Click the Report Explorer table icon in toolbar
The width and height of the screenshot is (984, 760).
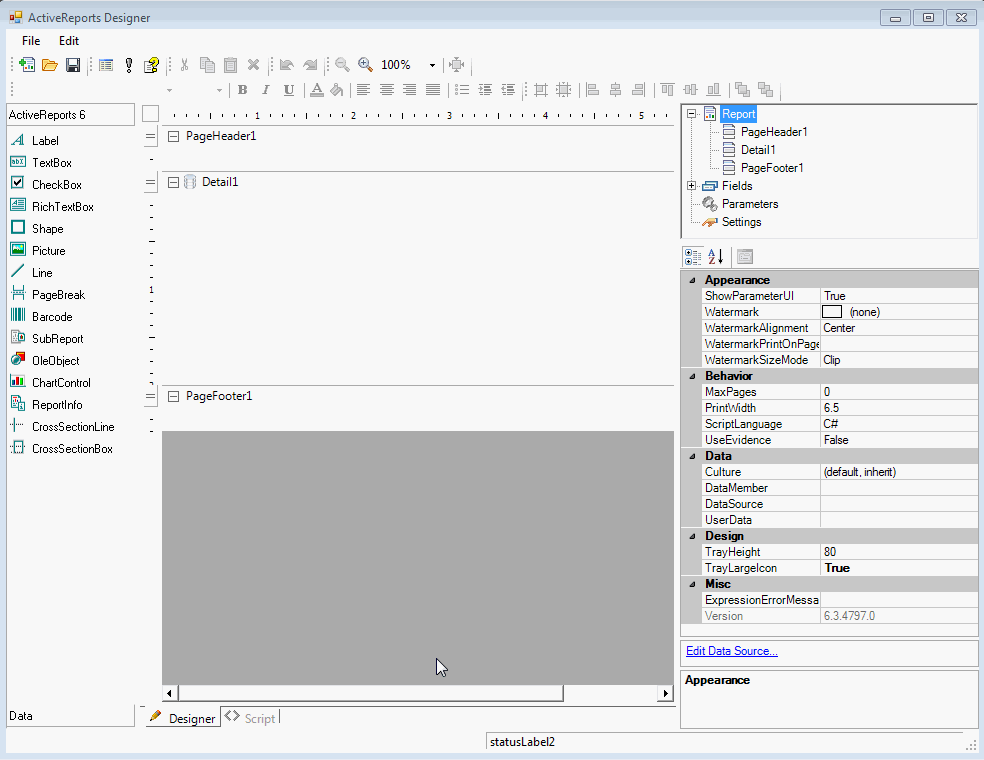point(106,65)
